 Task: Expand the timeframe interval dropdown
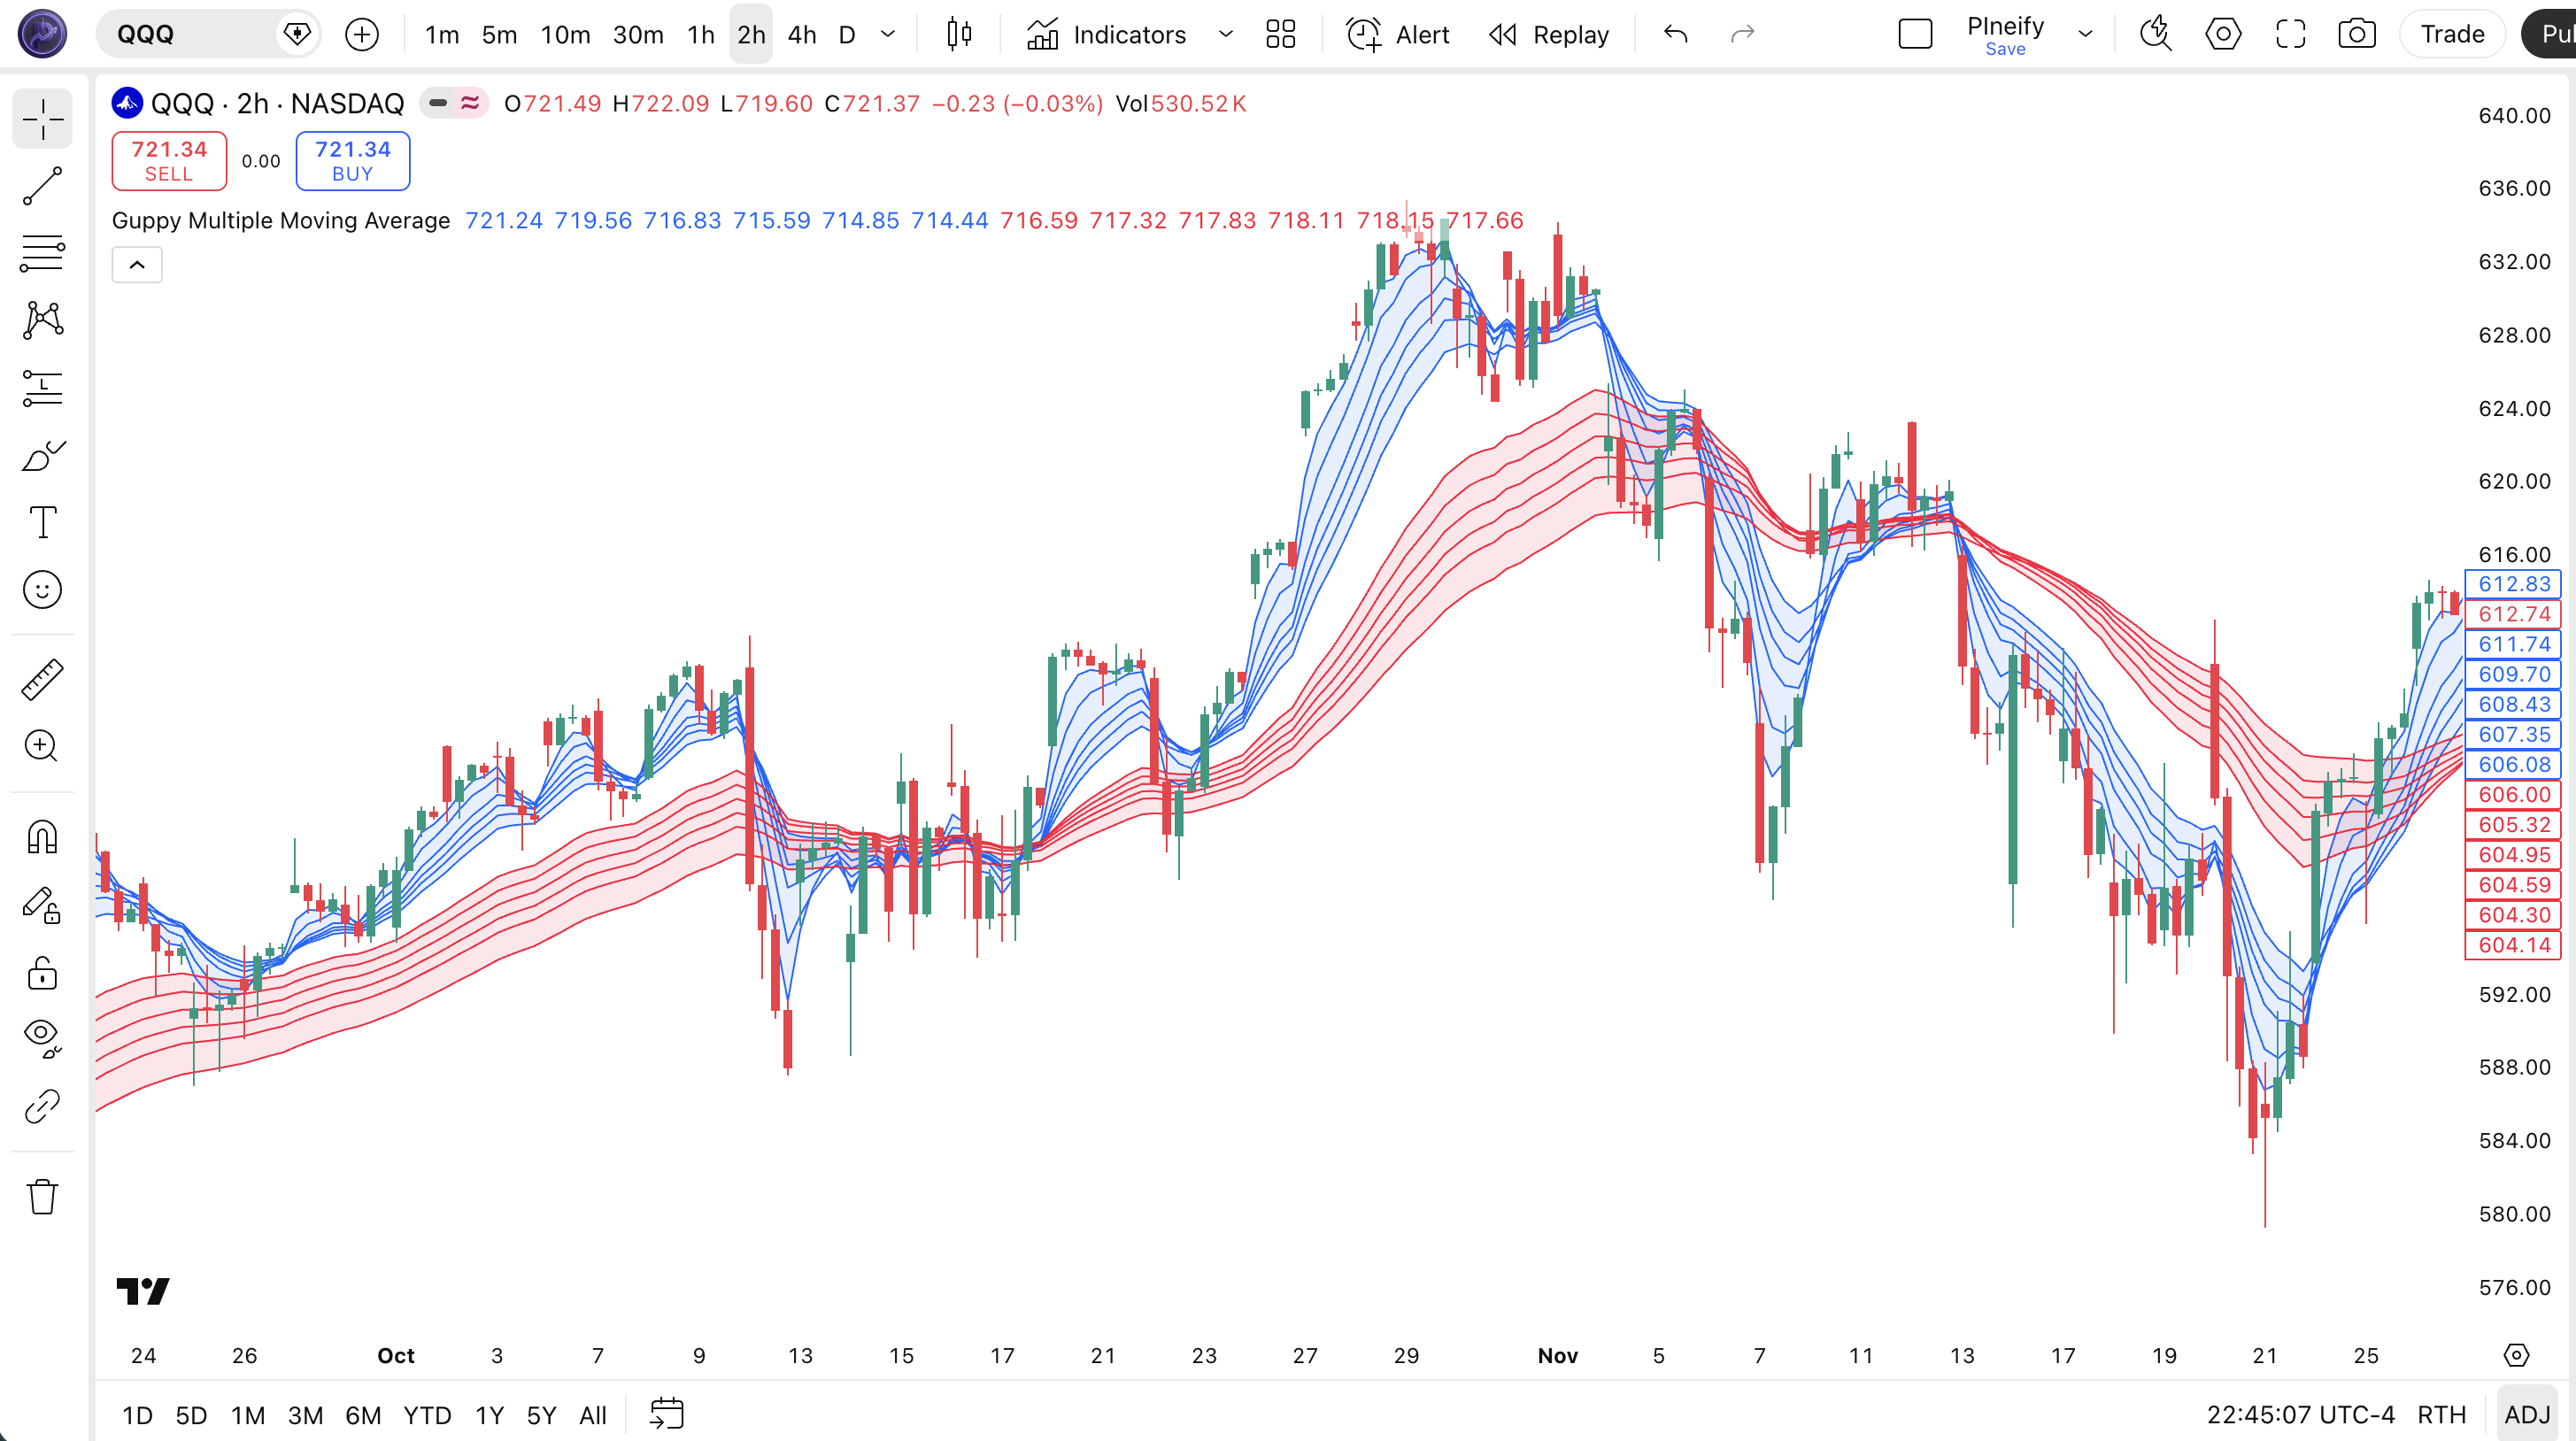(888, 34)
